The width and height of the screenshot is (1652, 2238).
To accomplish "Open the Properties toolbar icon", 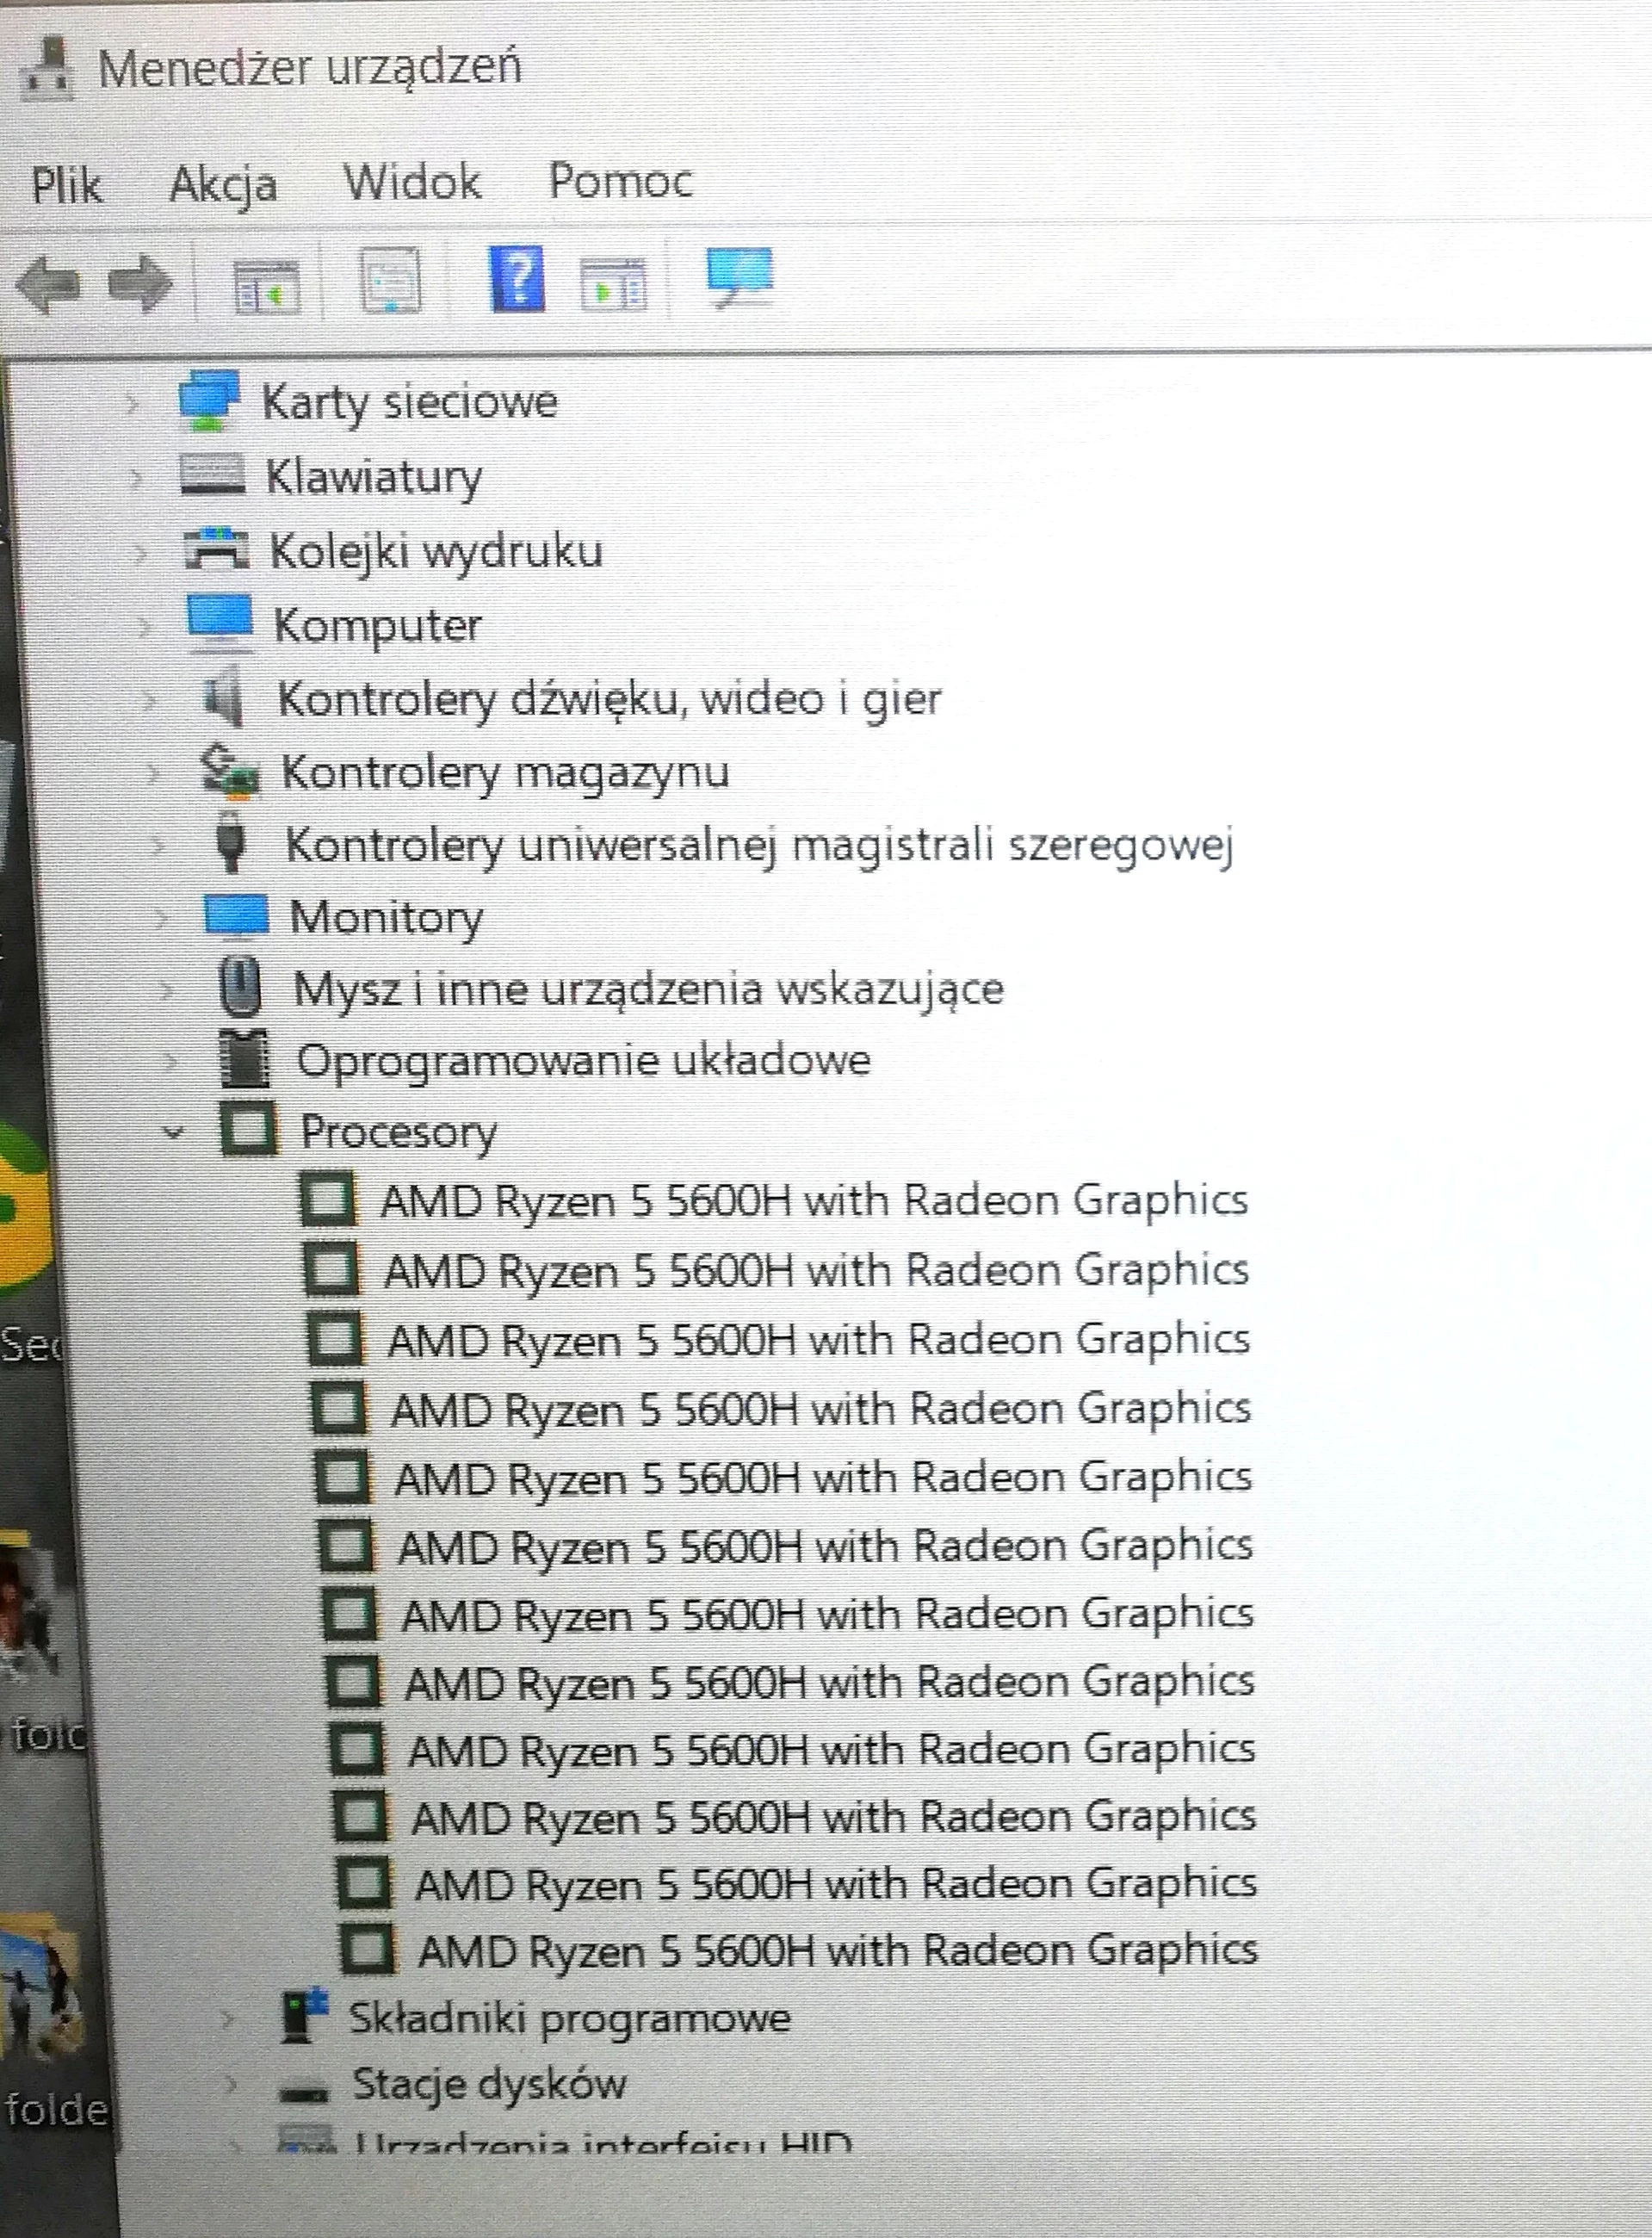I will point(390,279).
